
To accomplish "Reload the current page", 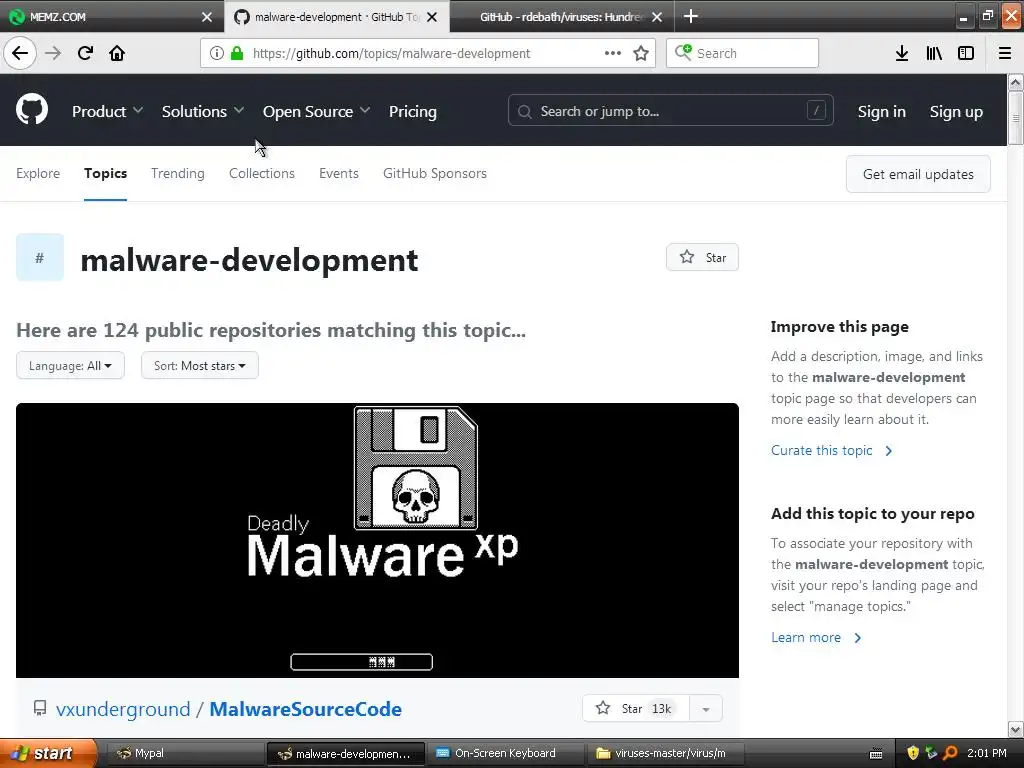I will (x=85, y=53).
